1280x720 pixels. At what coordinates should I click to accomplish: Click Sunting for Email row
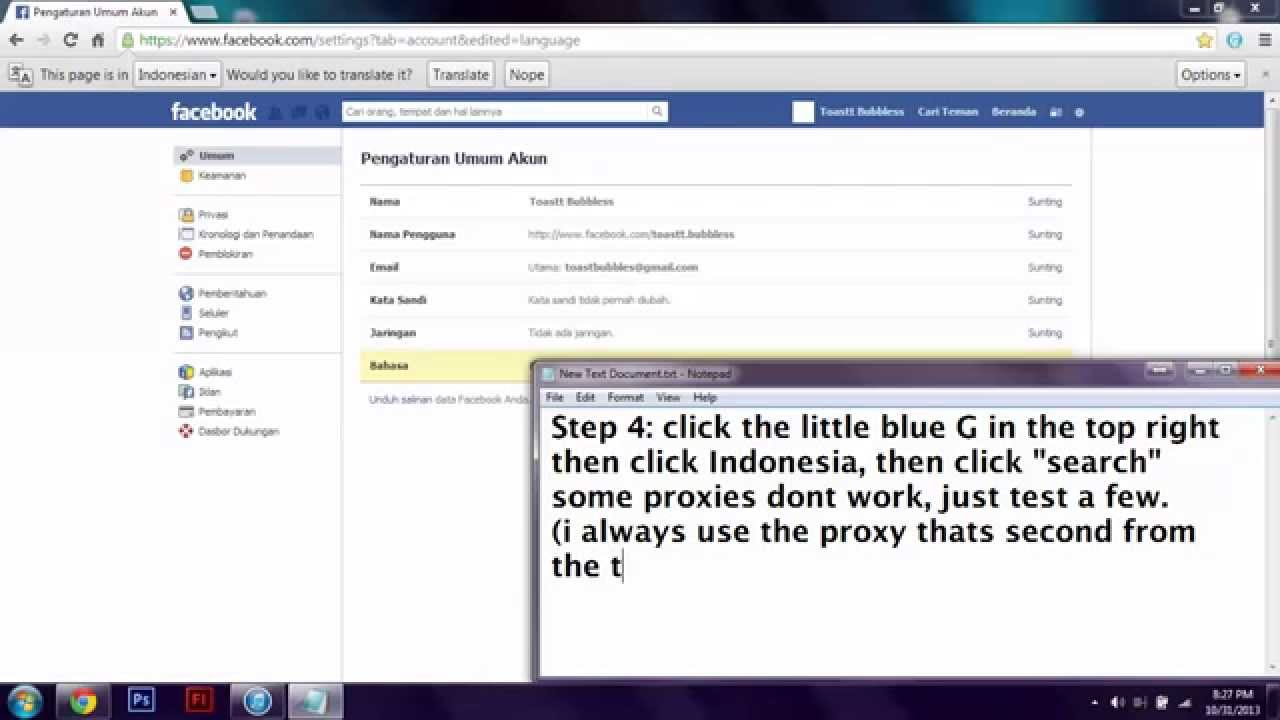pyautogui.click(x=1045, y=267)
